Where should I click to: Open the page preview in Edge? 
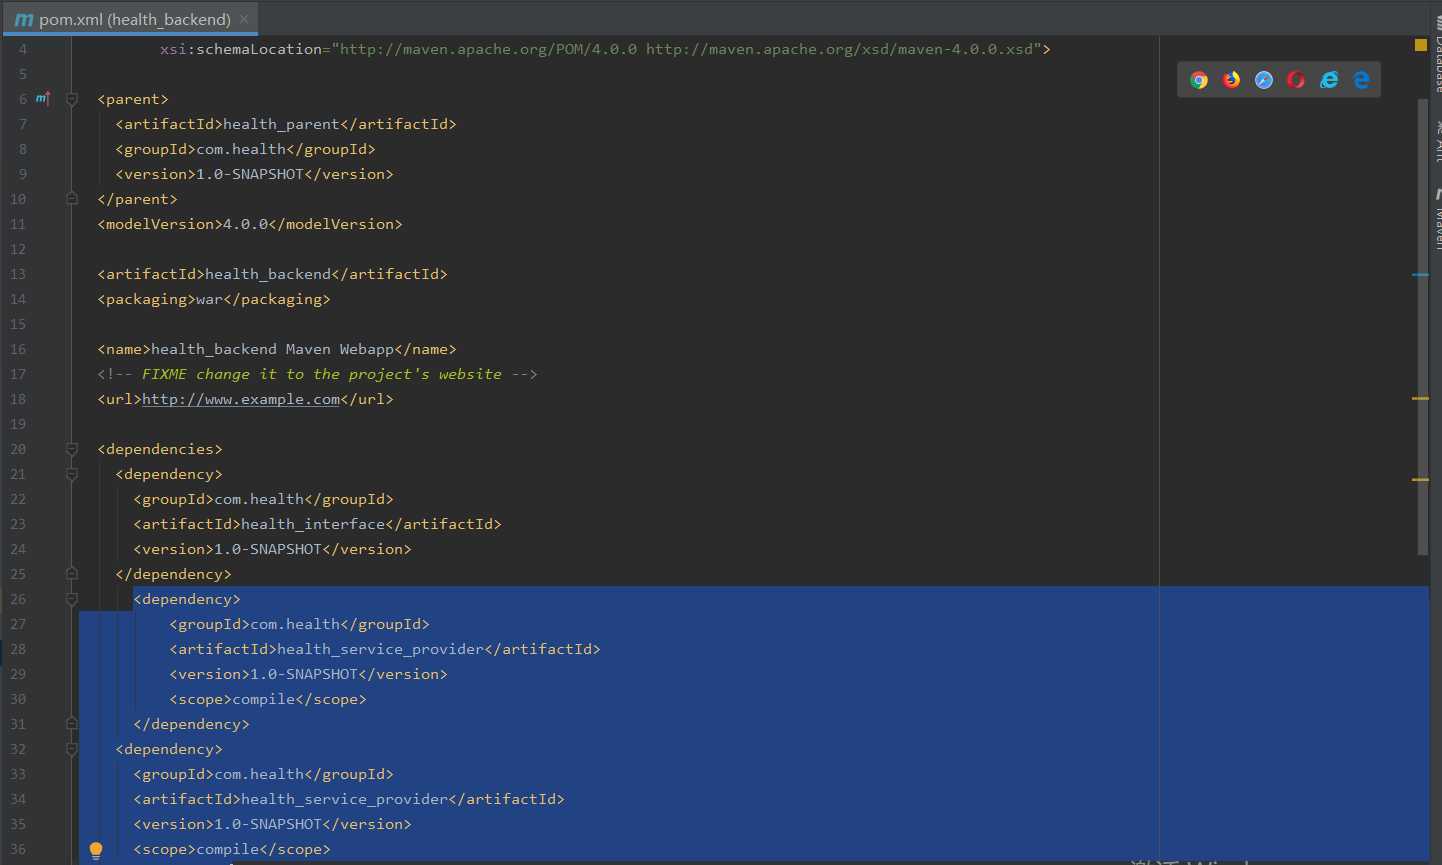pyautogui.click(x=1361, y=80)
